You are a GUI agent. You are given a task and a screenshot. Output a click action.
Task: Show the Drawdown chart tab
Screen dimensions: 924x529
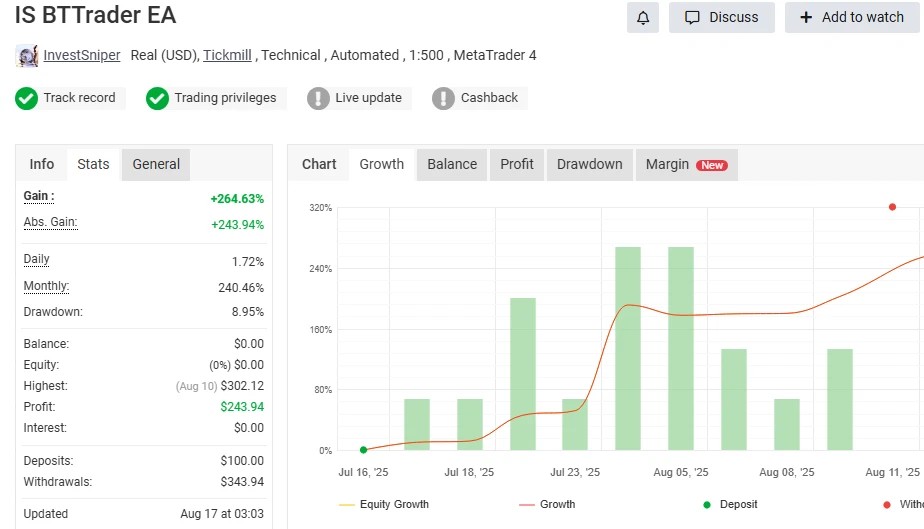pyautogui.click(x=589, y=164)
